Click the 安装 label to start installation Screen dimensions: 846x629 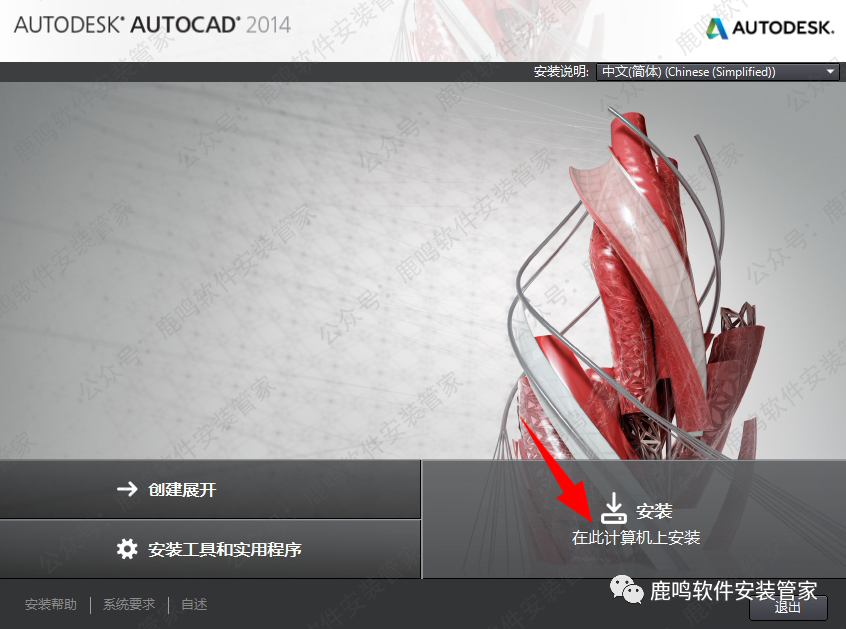point(654,511)
